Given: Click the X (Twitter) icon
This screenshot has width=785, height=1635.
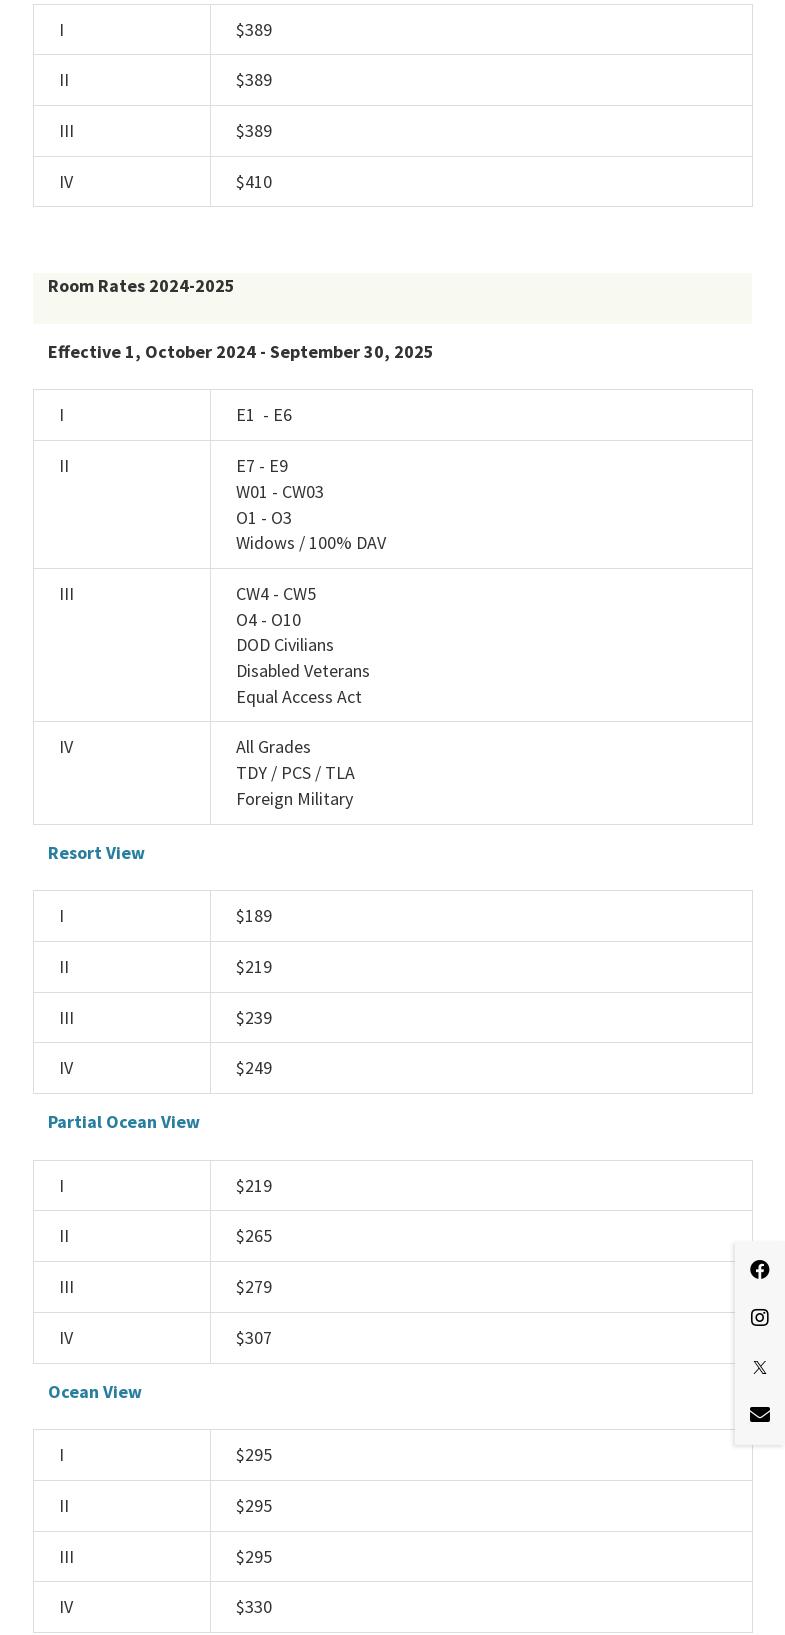Looking at the screenshot, I should 760,1367.
